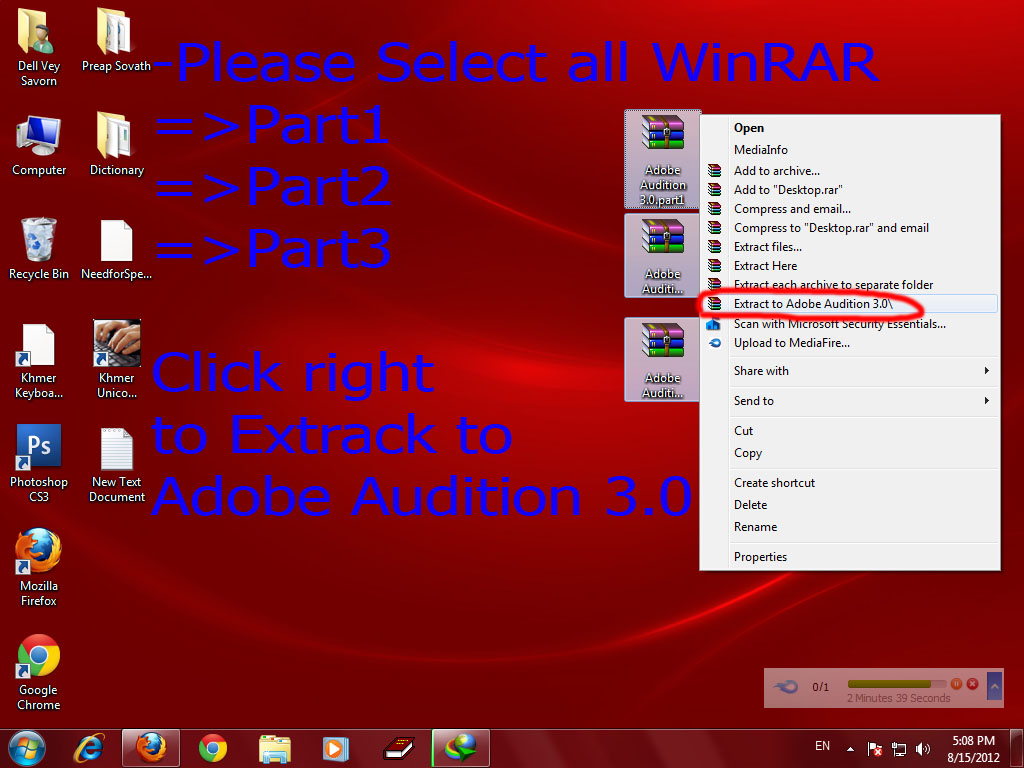Click the MediaFire logo in upload widget
Image resolution: width=1024 pixels, height=768 pixels.
[x=786, y=687]
